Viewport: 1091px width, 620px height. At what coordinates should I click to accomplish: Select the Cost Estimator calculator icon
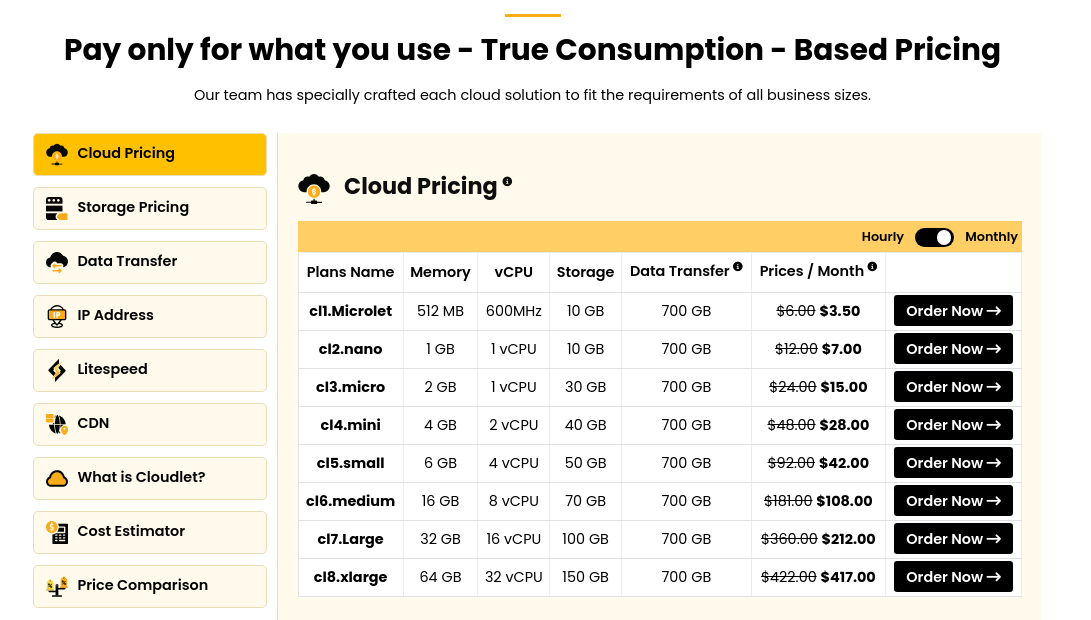click(x=57, y=531)
